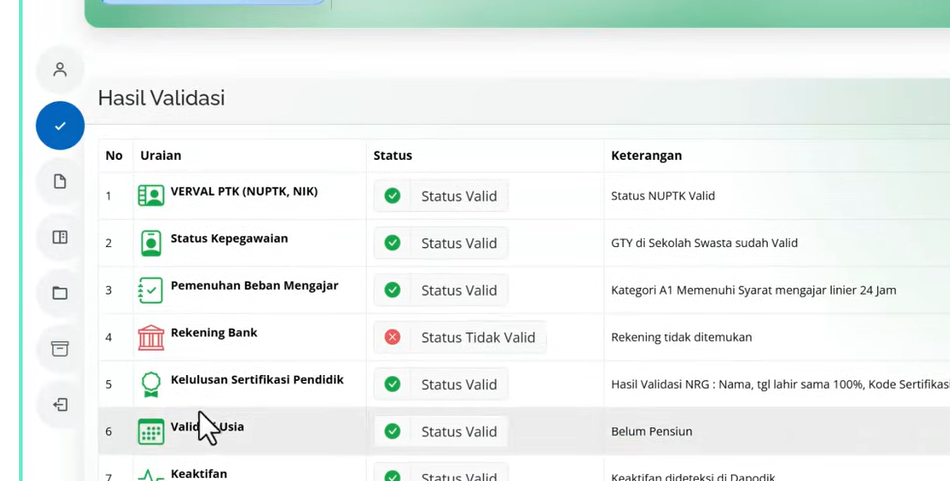Click the Rekening Bank label
This screenshot has height=481, width=950.
point(214,333)
